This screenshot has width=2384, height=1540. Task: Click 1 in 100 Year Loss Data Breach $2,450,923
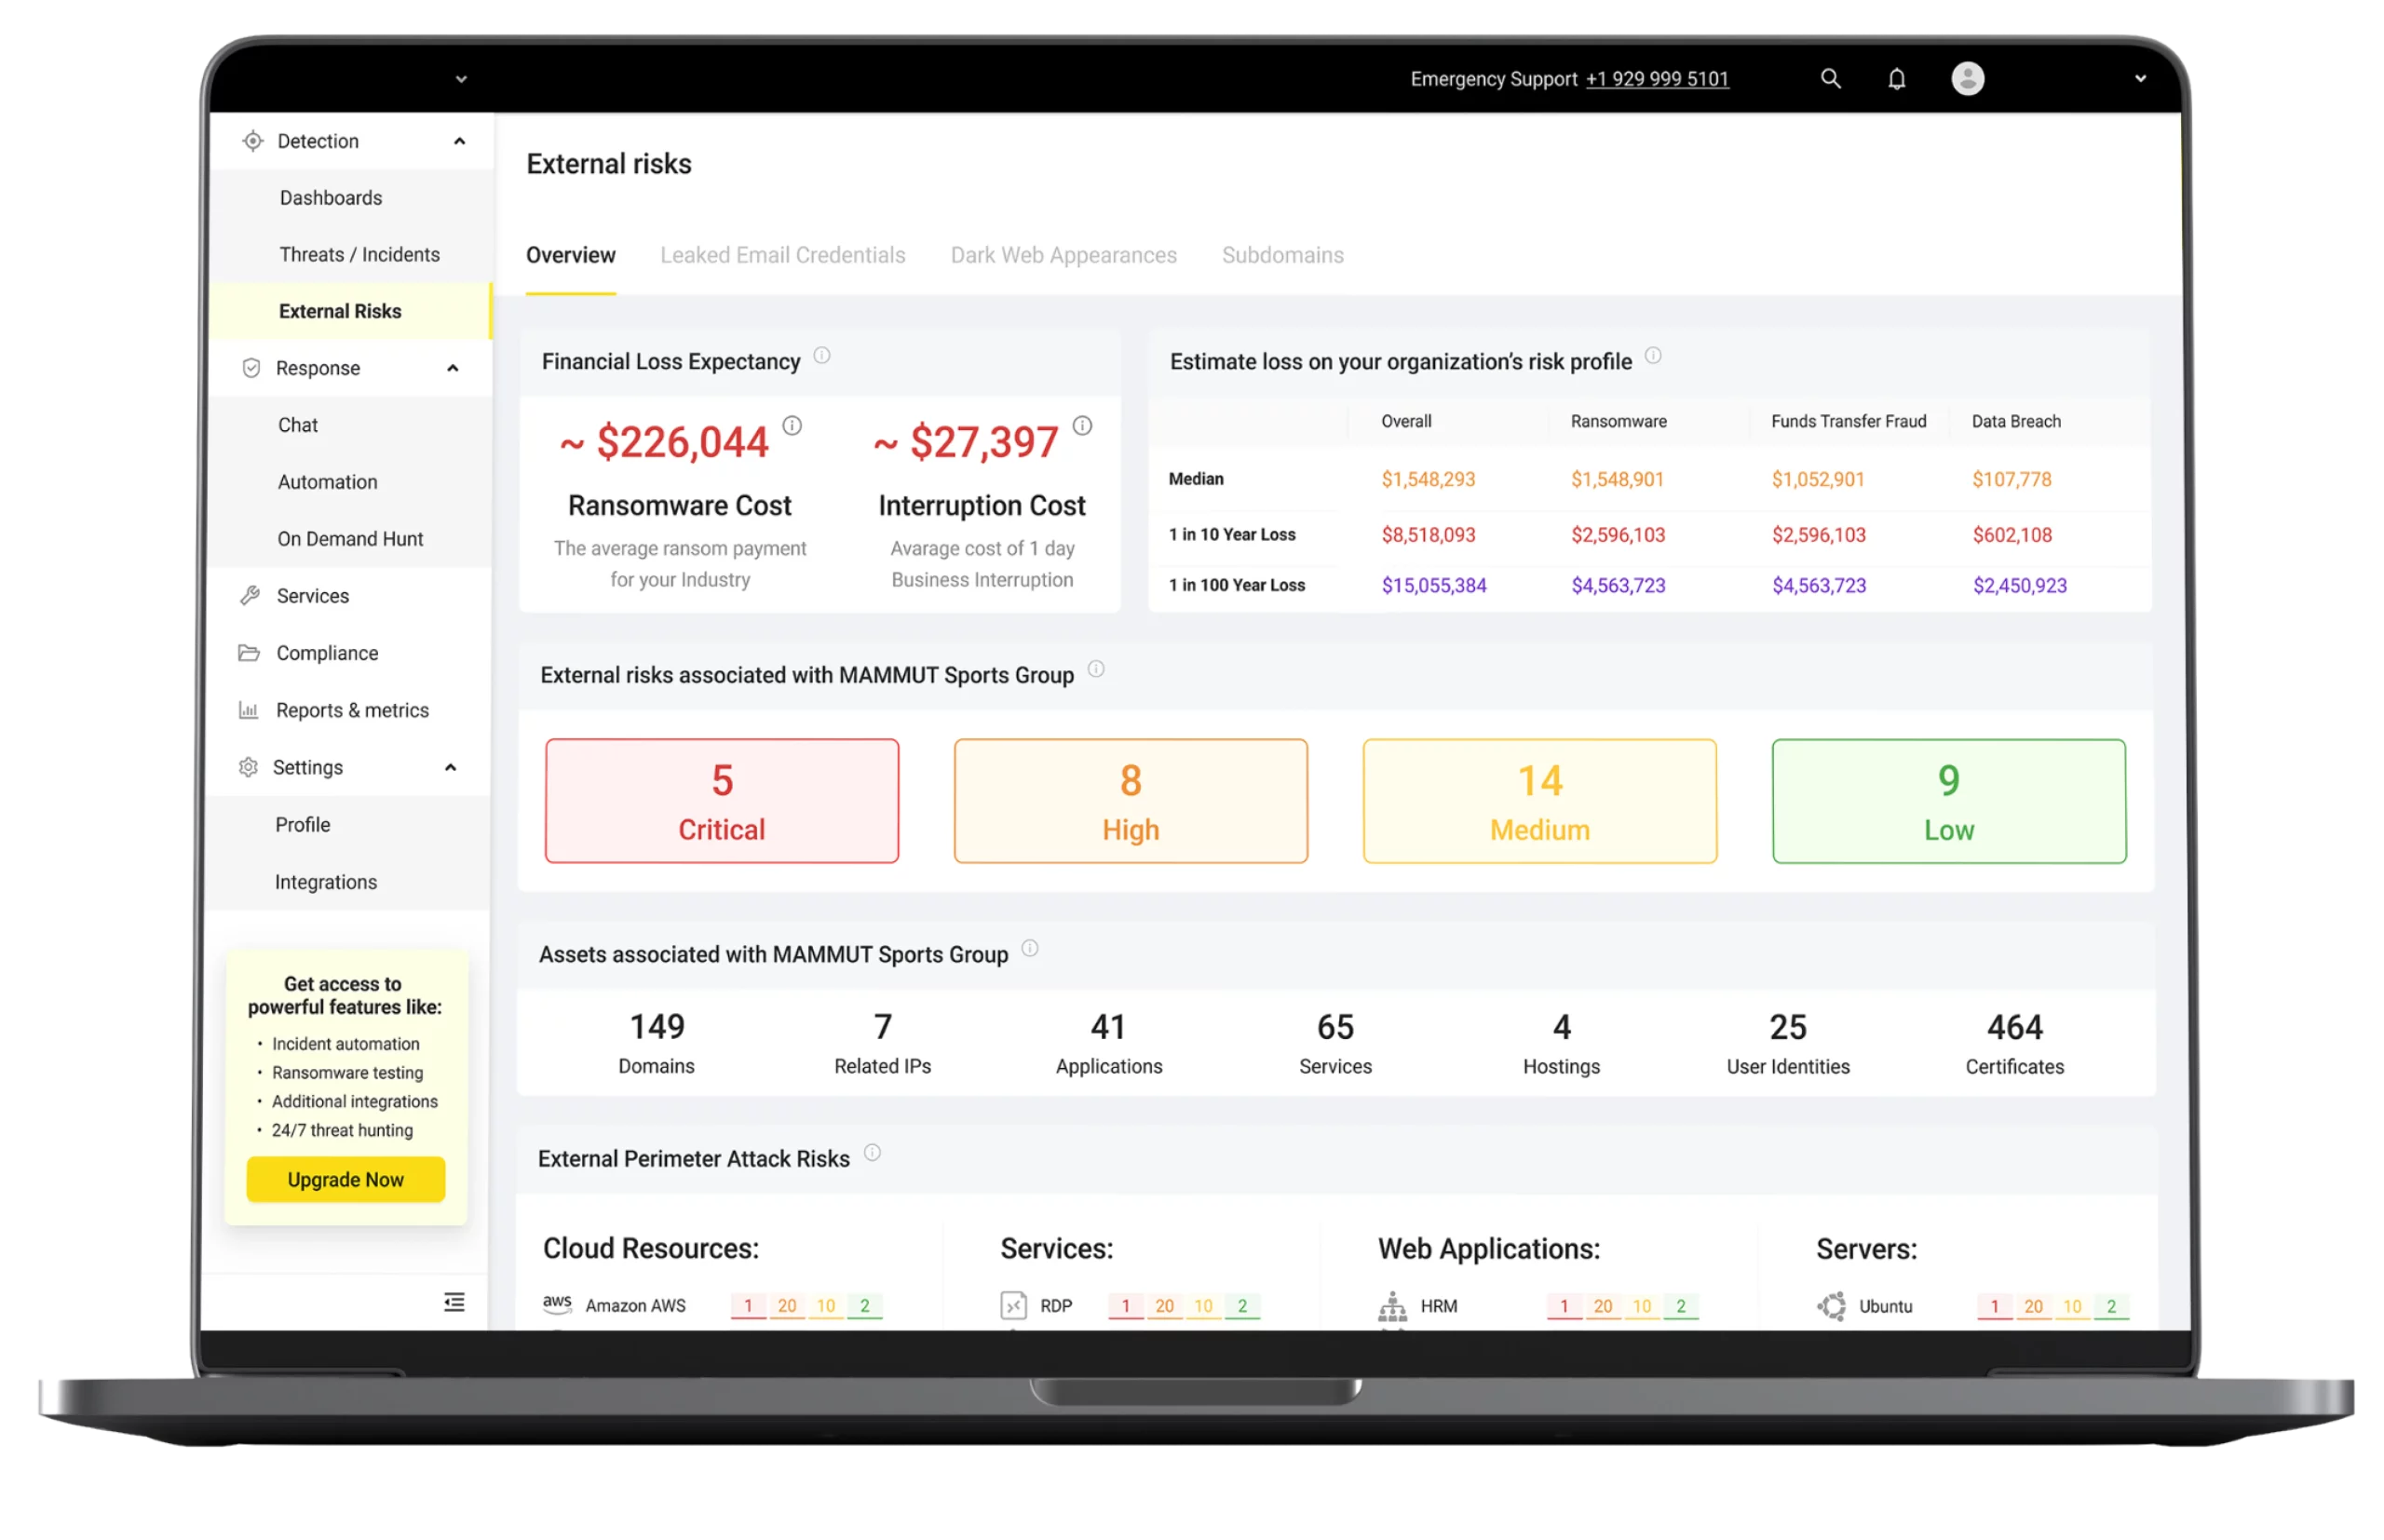2019,585
